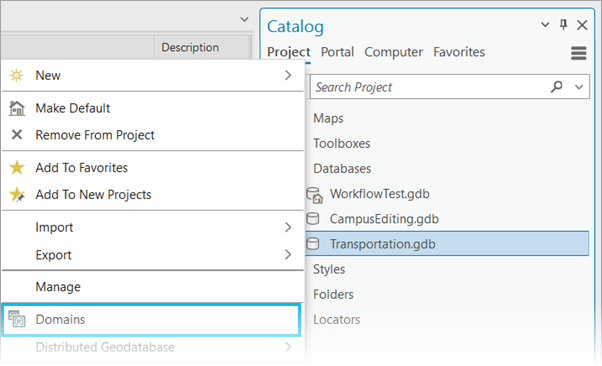
Task: Click the WorkflowTest.gdb default geodatabase icon
Action: (x=314, y=195)
